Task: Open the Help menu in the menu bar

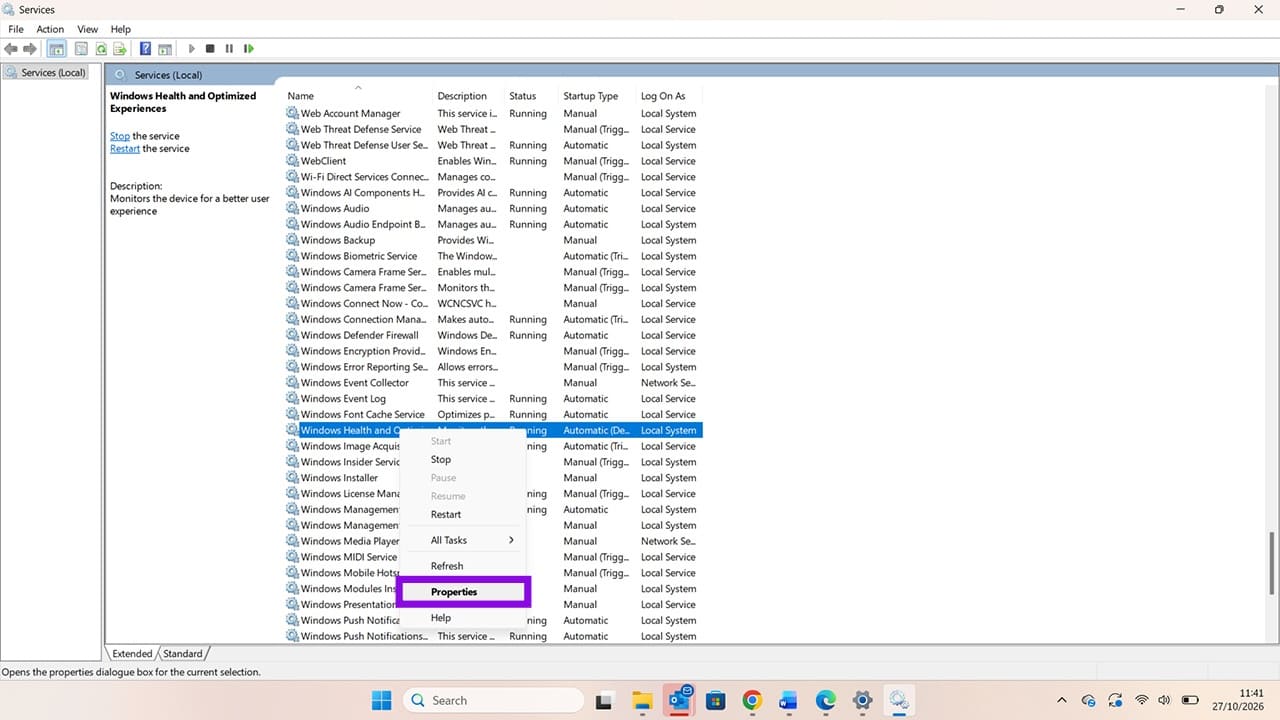Action: (x=120, y=29)
